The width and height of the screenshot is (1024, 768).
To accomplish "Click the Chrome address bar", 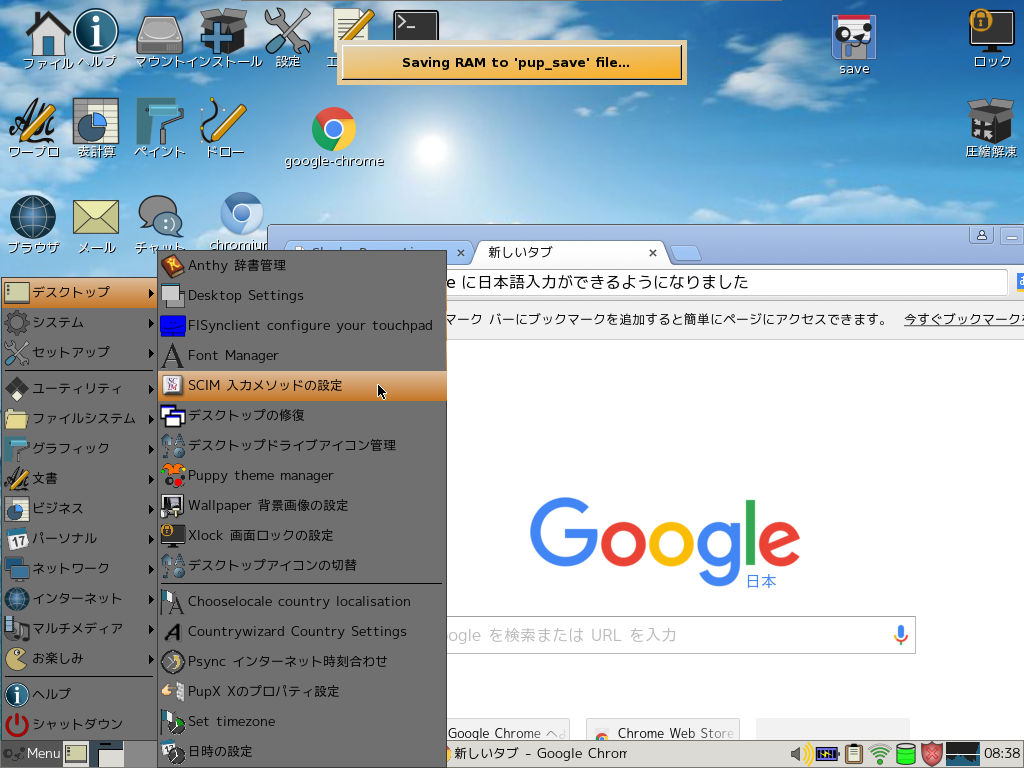I will click(726, 282).
